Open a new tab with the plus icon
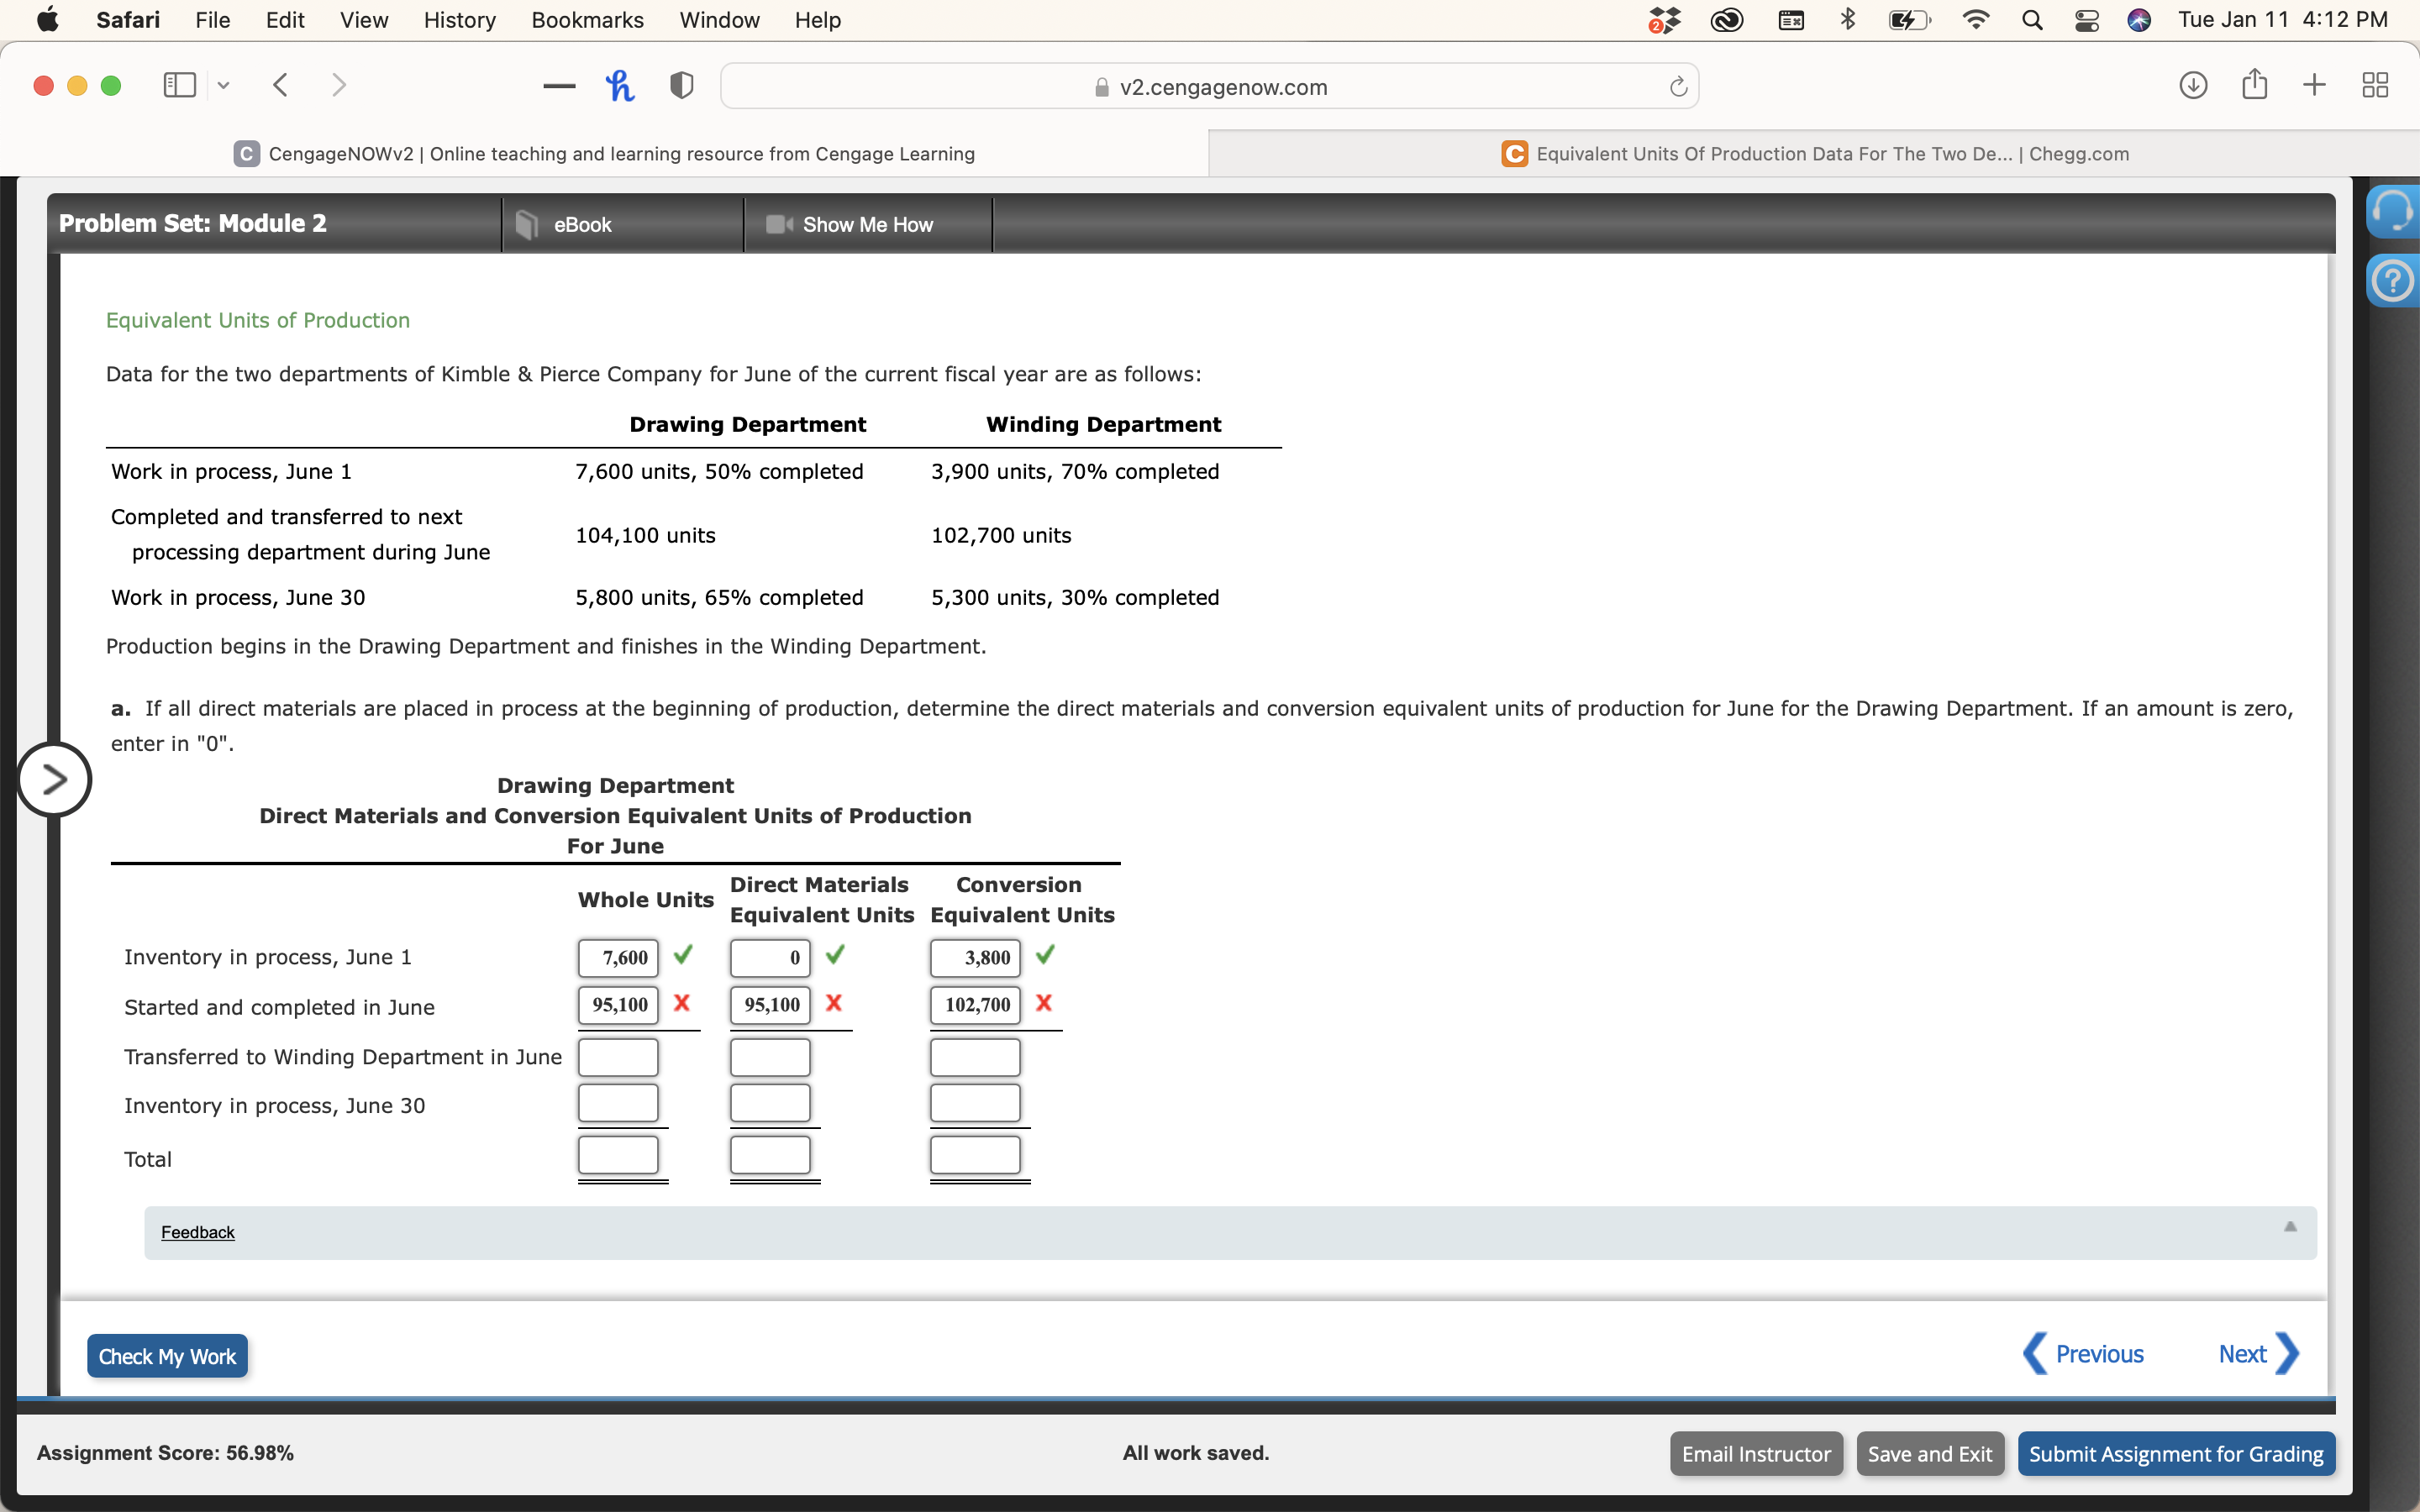This screenshot has width=2420, height=1512. pyautogui.click(x=2313, y=85)
